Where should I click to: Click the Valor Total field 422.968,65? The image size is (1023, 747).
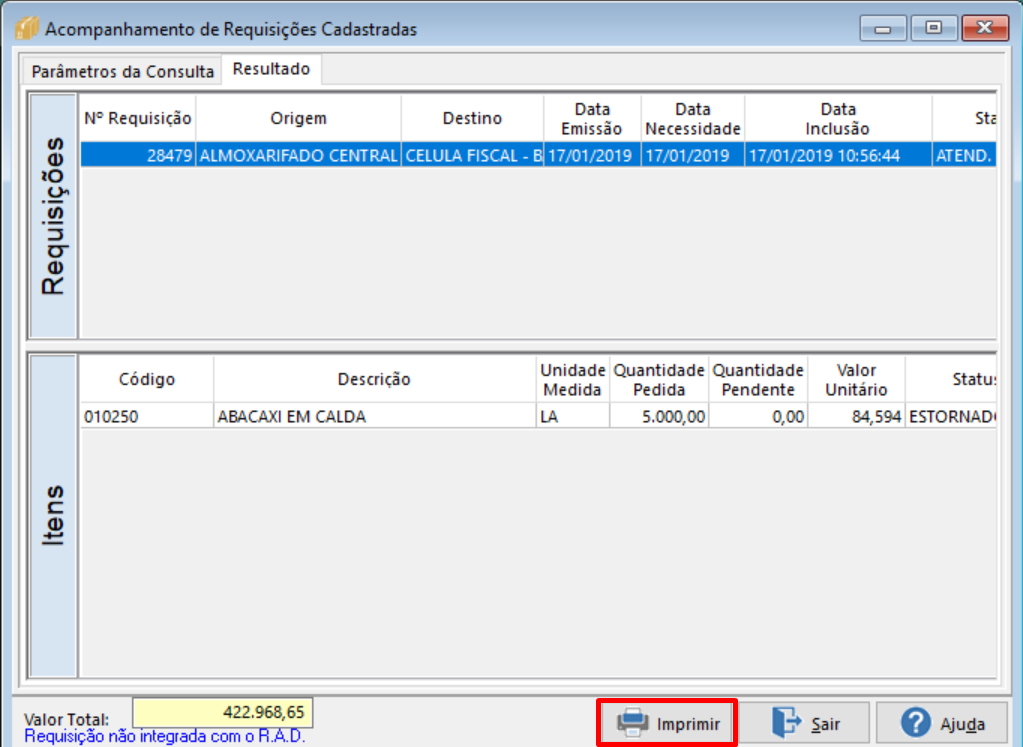(x=222, y=712)
